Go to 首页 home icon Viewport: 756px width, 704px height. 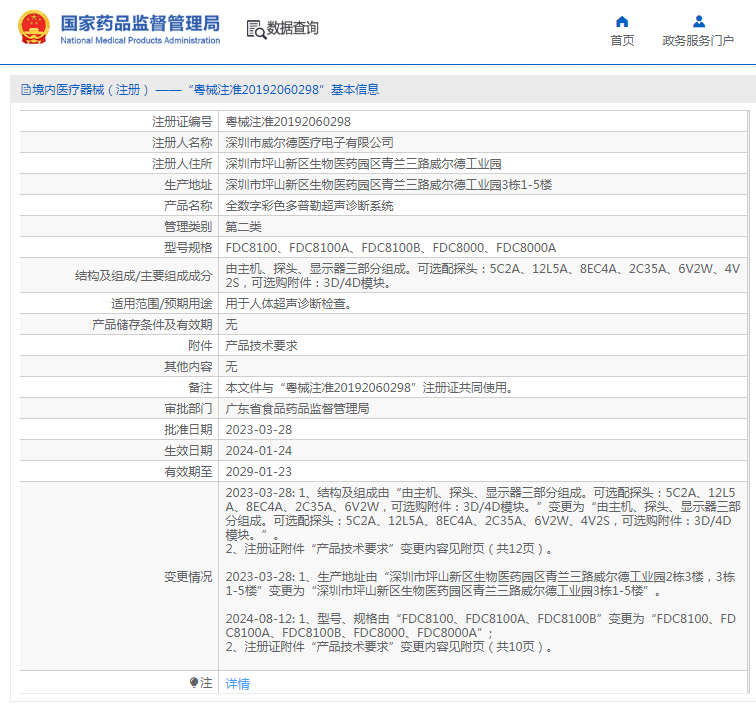click(622, 22)
